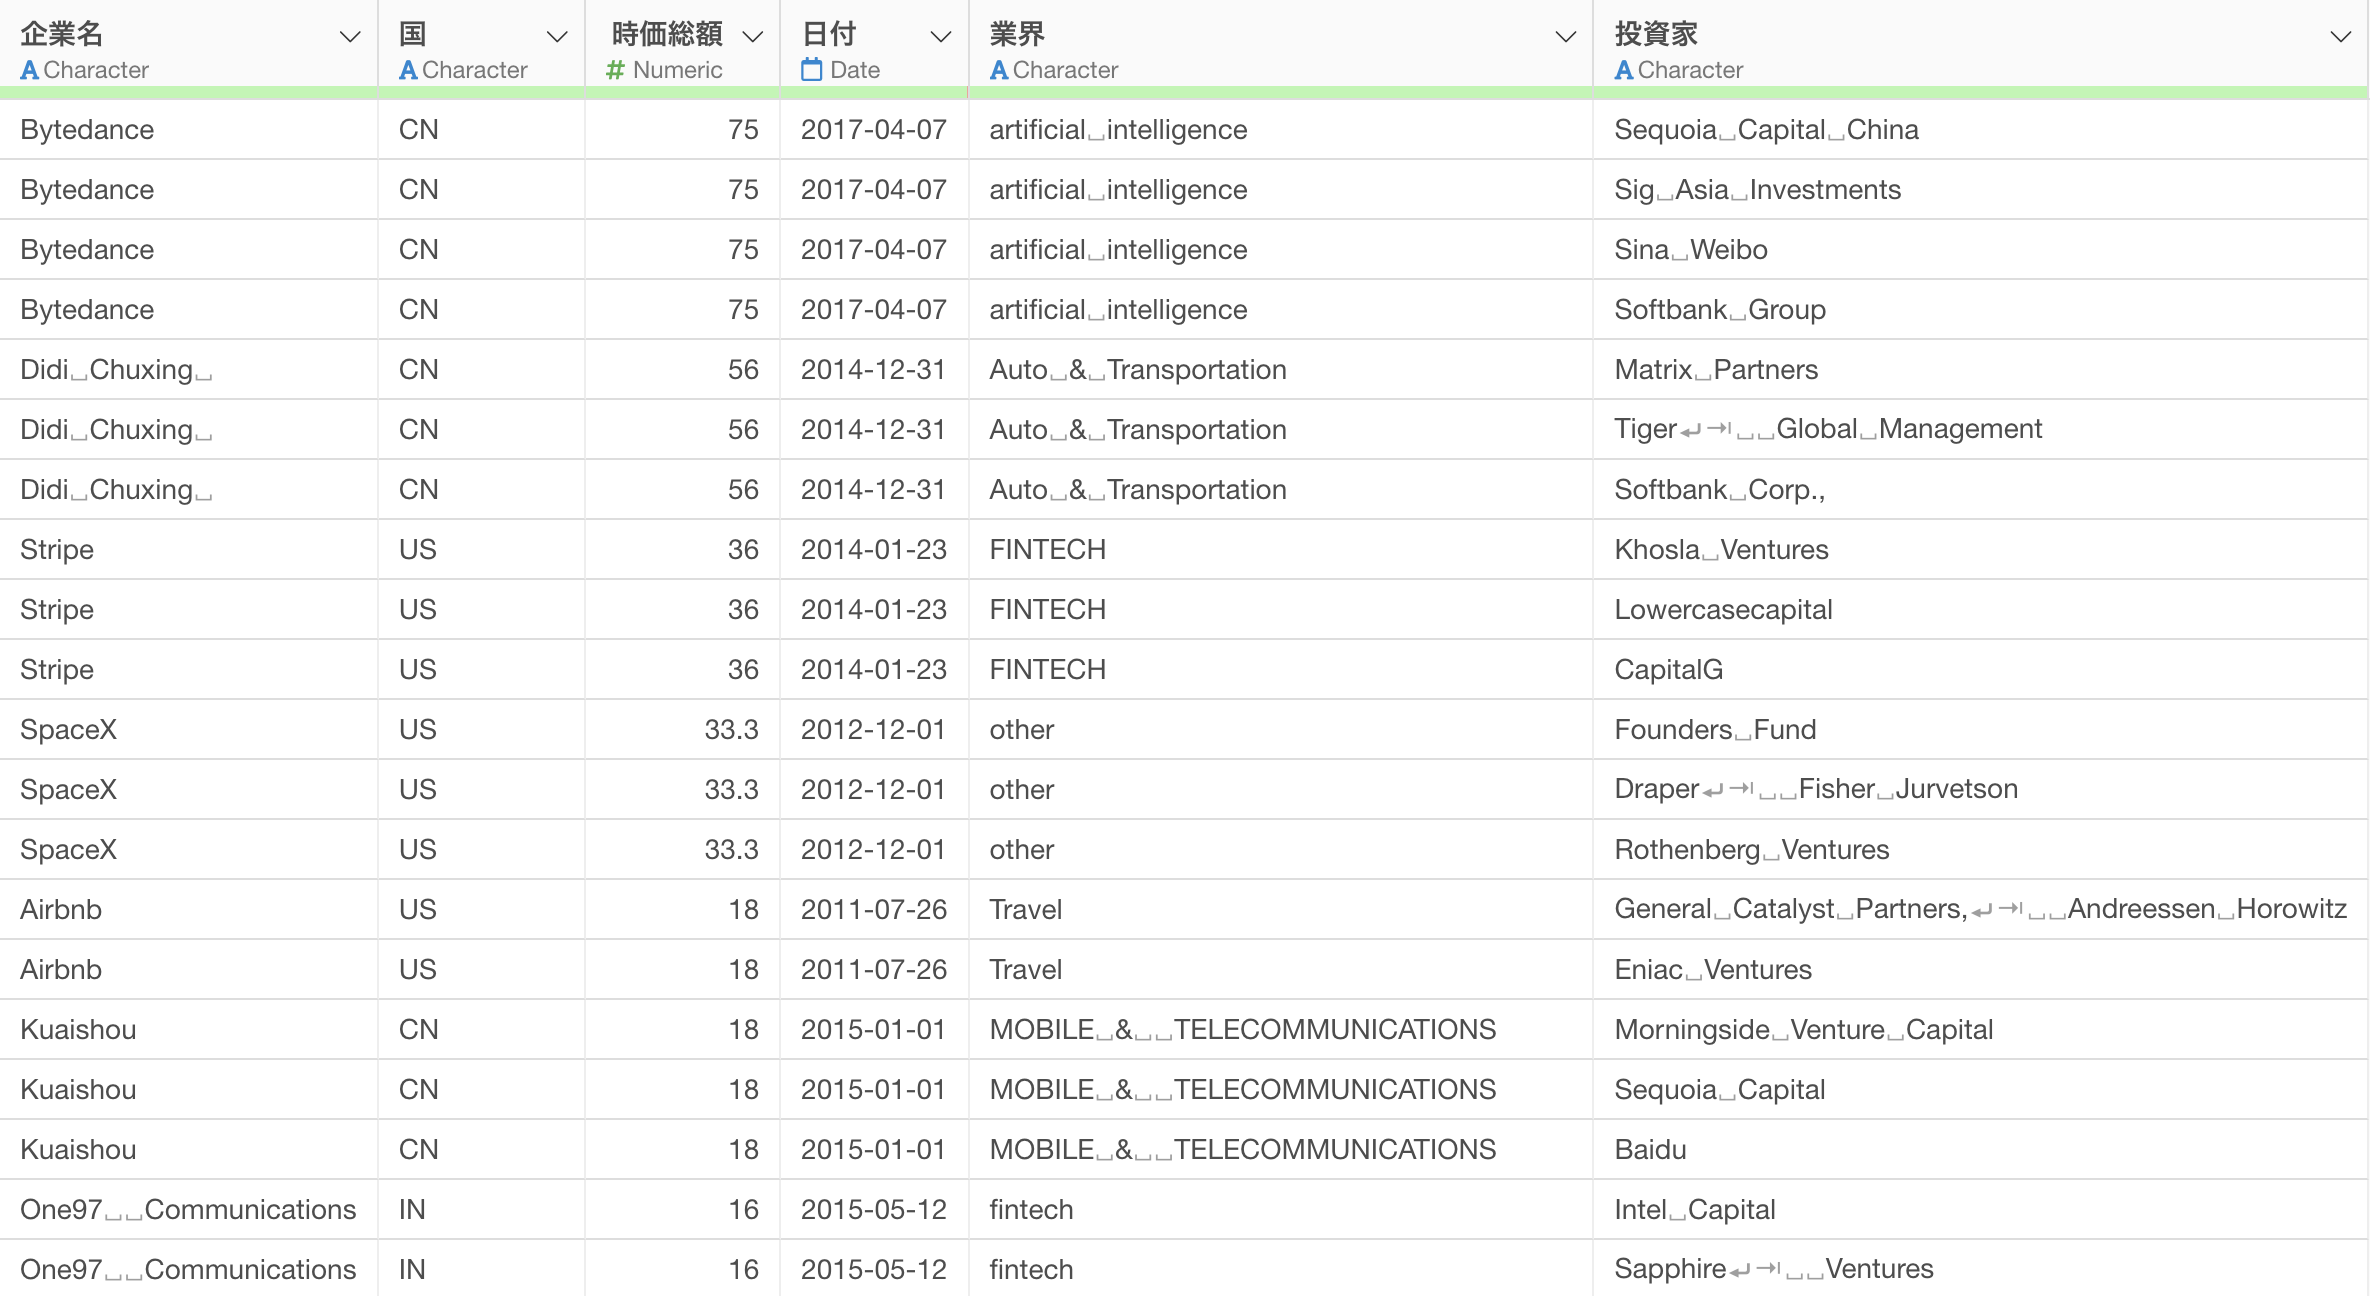Click Character type icon under 企業名
Viewport: 2370px width, 1296px height.
point(30,70)
